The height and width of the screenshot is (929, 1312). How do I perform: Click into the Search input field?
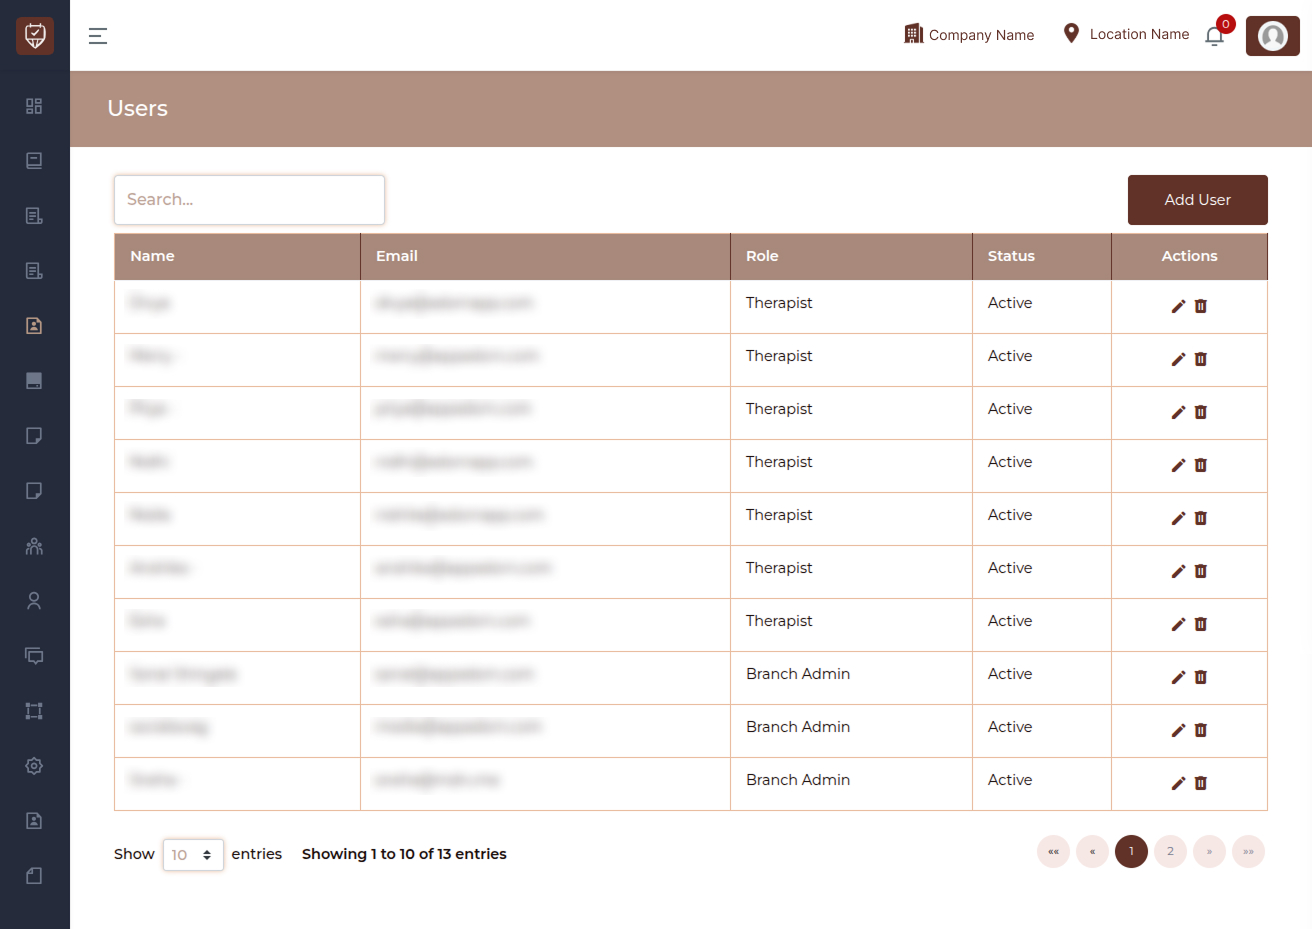click(x=249, y=200)
